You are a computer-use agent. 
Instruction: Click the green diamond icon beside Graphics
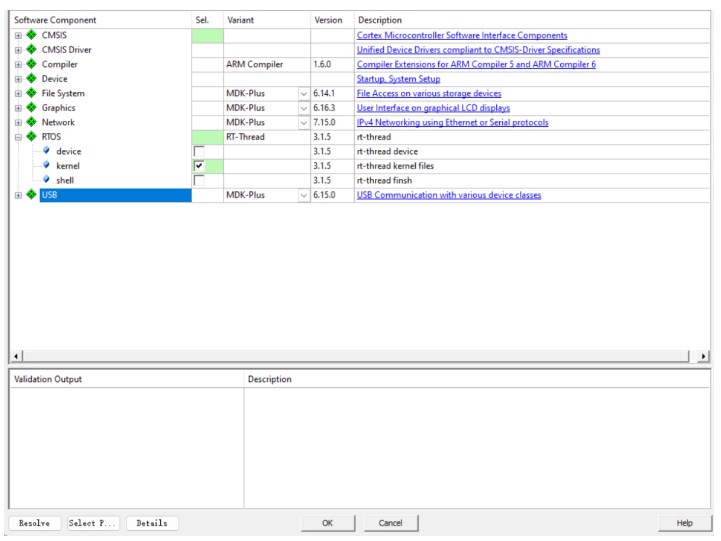click(x=31, y=108)
